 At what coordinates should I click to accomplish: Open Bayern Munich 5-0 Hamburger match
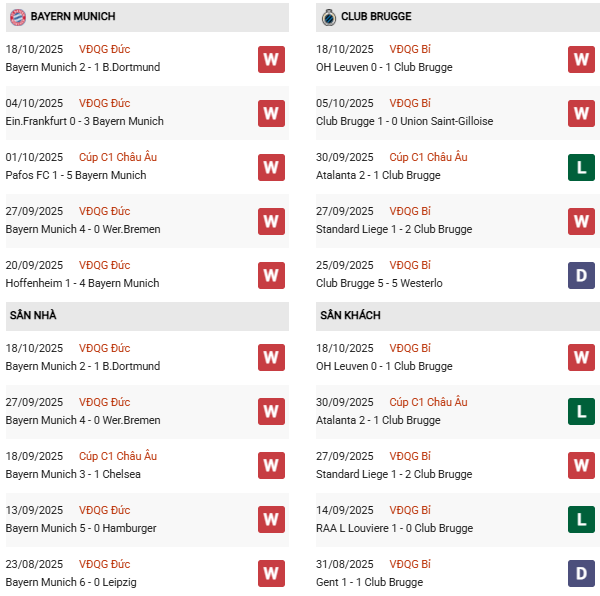(x=81, y=528)
